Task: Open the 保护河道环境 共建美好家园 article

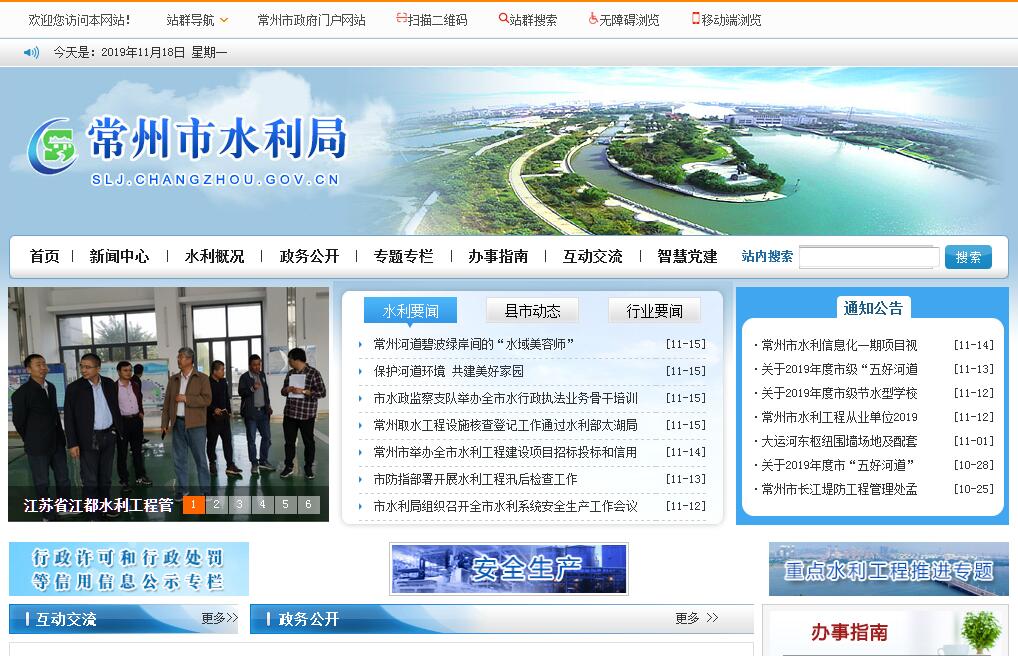Action: click(x=448, y=371)
